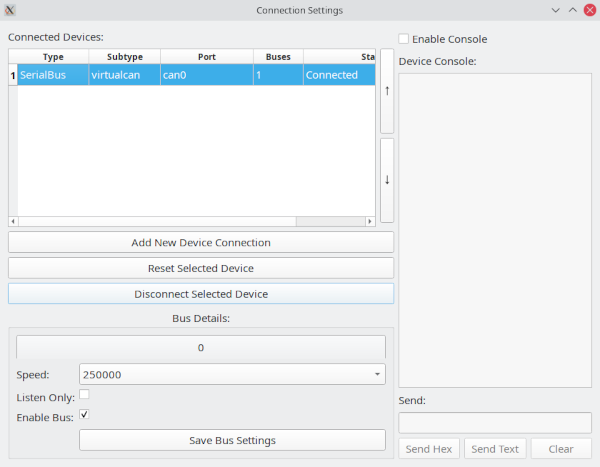
Task: Close the Connection Settings window
Action: 589,10
